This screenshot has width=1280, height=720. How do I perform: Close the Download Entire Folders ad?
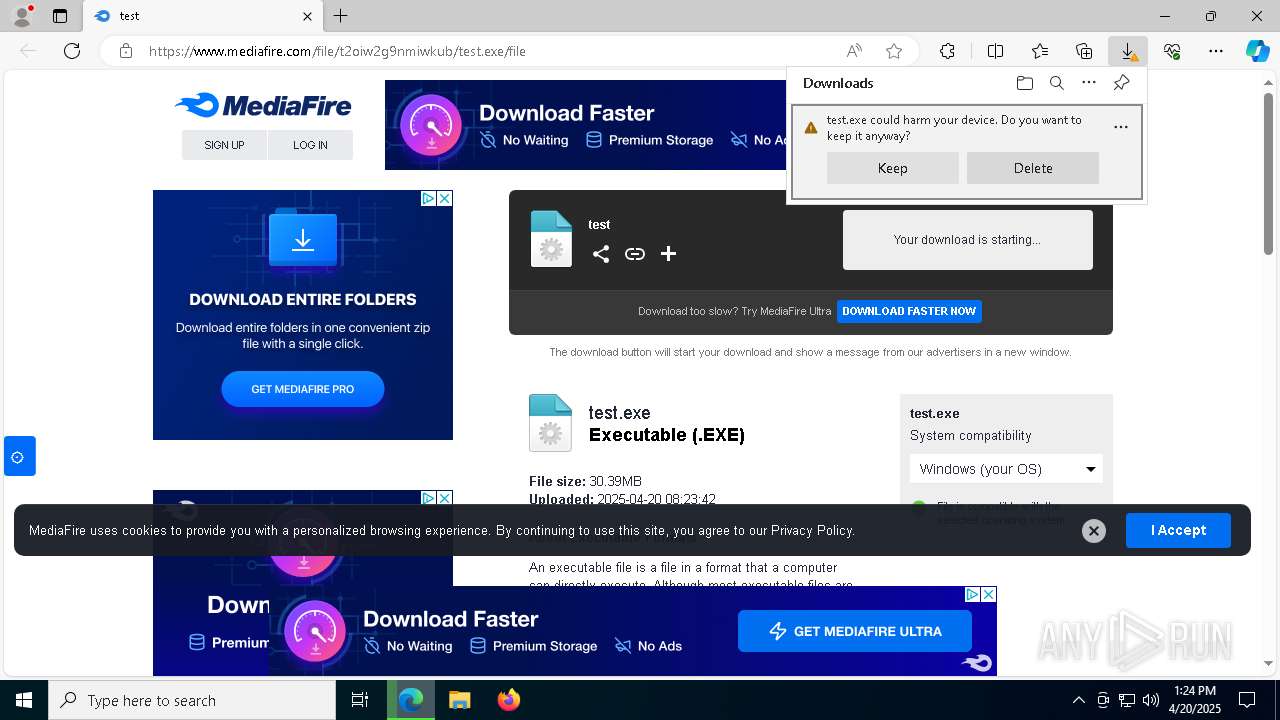pyautogui.click(x=445, y=198)
